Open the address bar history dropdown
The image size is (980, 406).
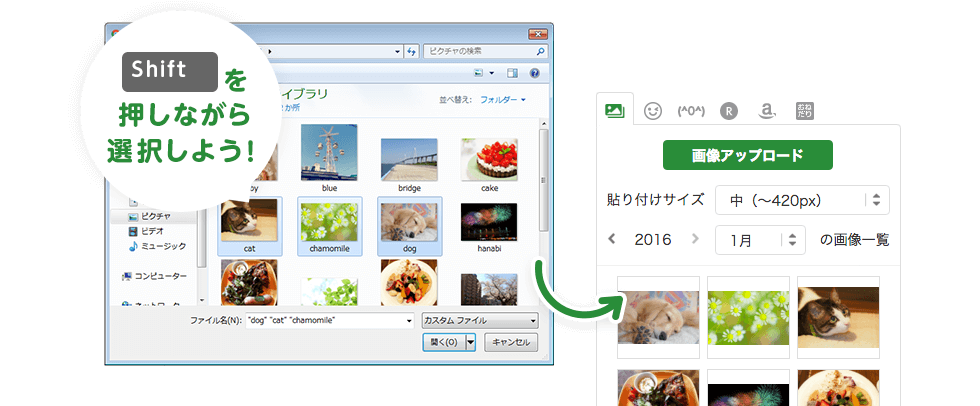398,52
